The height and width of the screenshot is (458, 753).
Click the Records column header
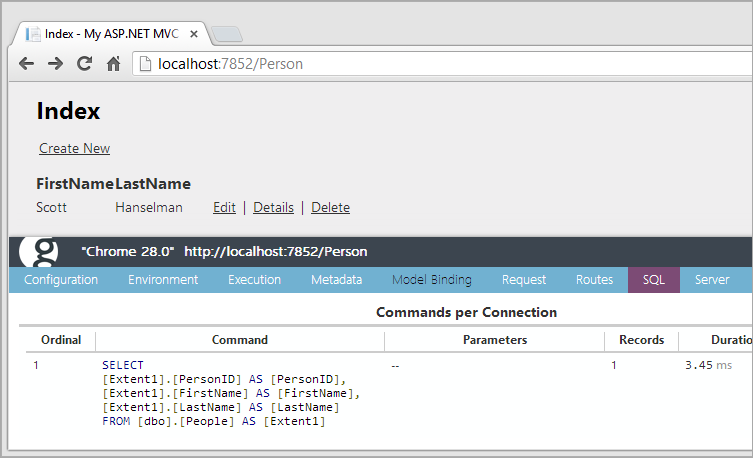click(x=642, y=340)
